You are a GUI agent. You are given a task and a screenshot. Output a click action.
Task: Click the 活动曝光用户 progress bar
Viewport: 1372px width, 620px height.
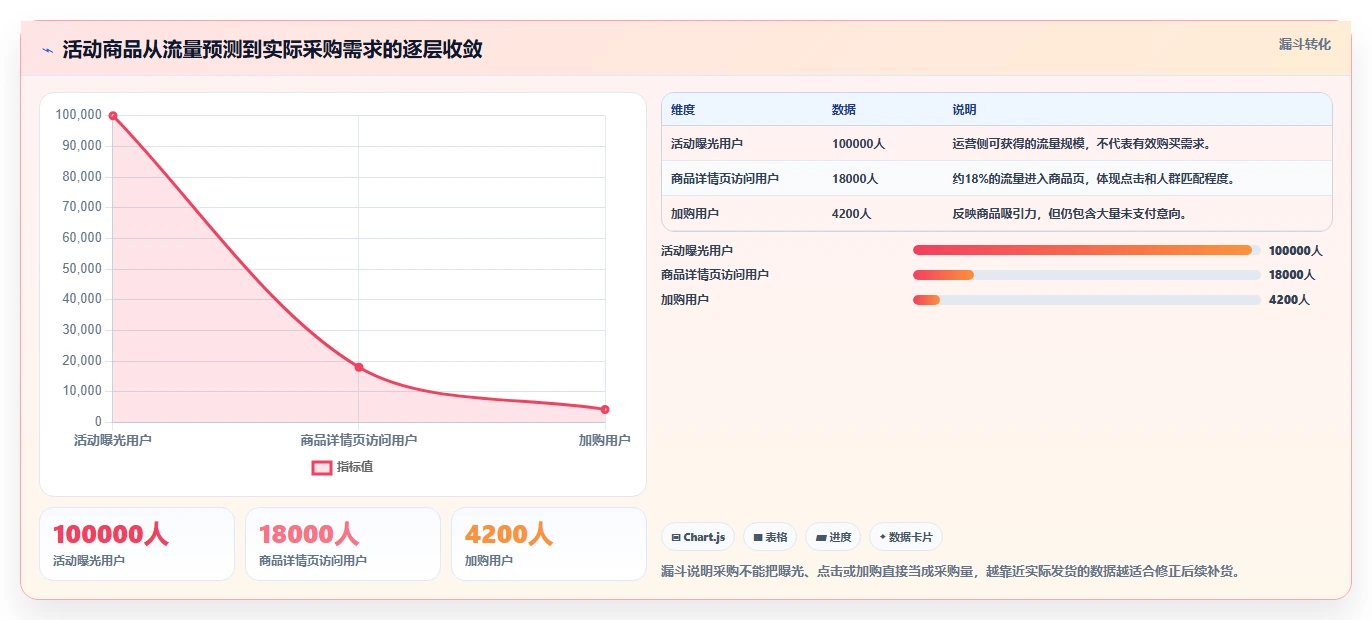pyautogui.click(x=1087, y=250)
